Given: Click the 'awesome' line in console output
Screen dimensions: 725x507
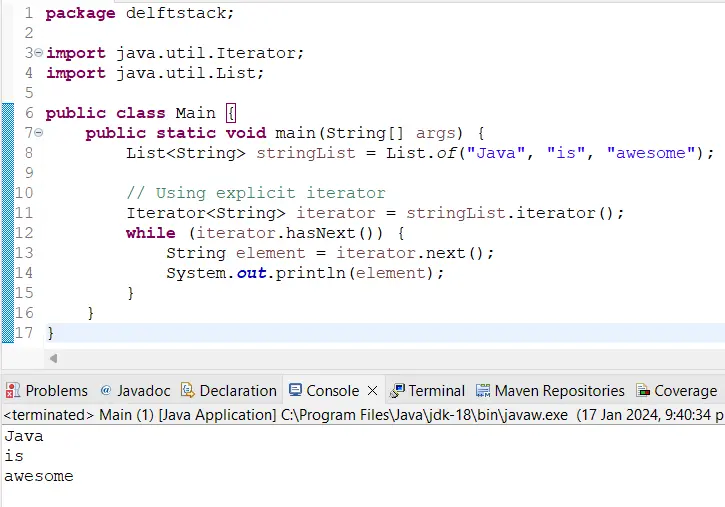Looking at the screenshot, I should click(x=39, y=476).
